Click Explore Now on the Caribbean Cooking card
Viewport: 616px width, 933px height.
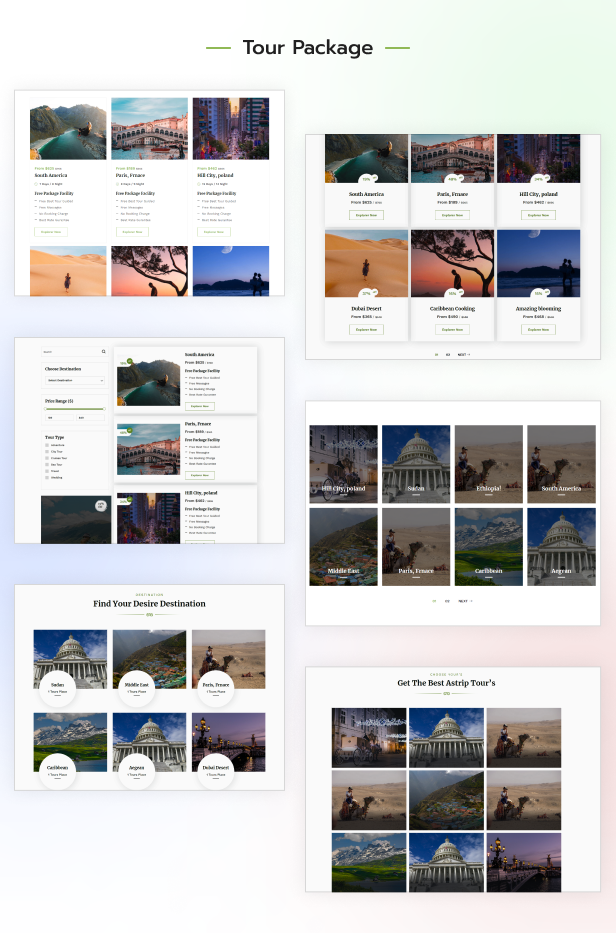click(452, 330)
